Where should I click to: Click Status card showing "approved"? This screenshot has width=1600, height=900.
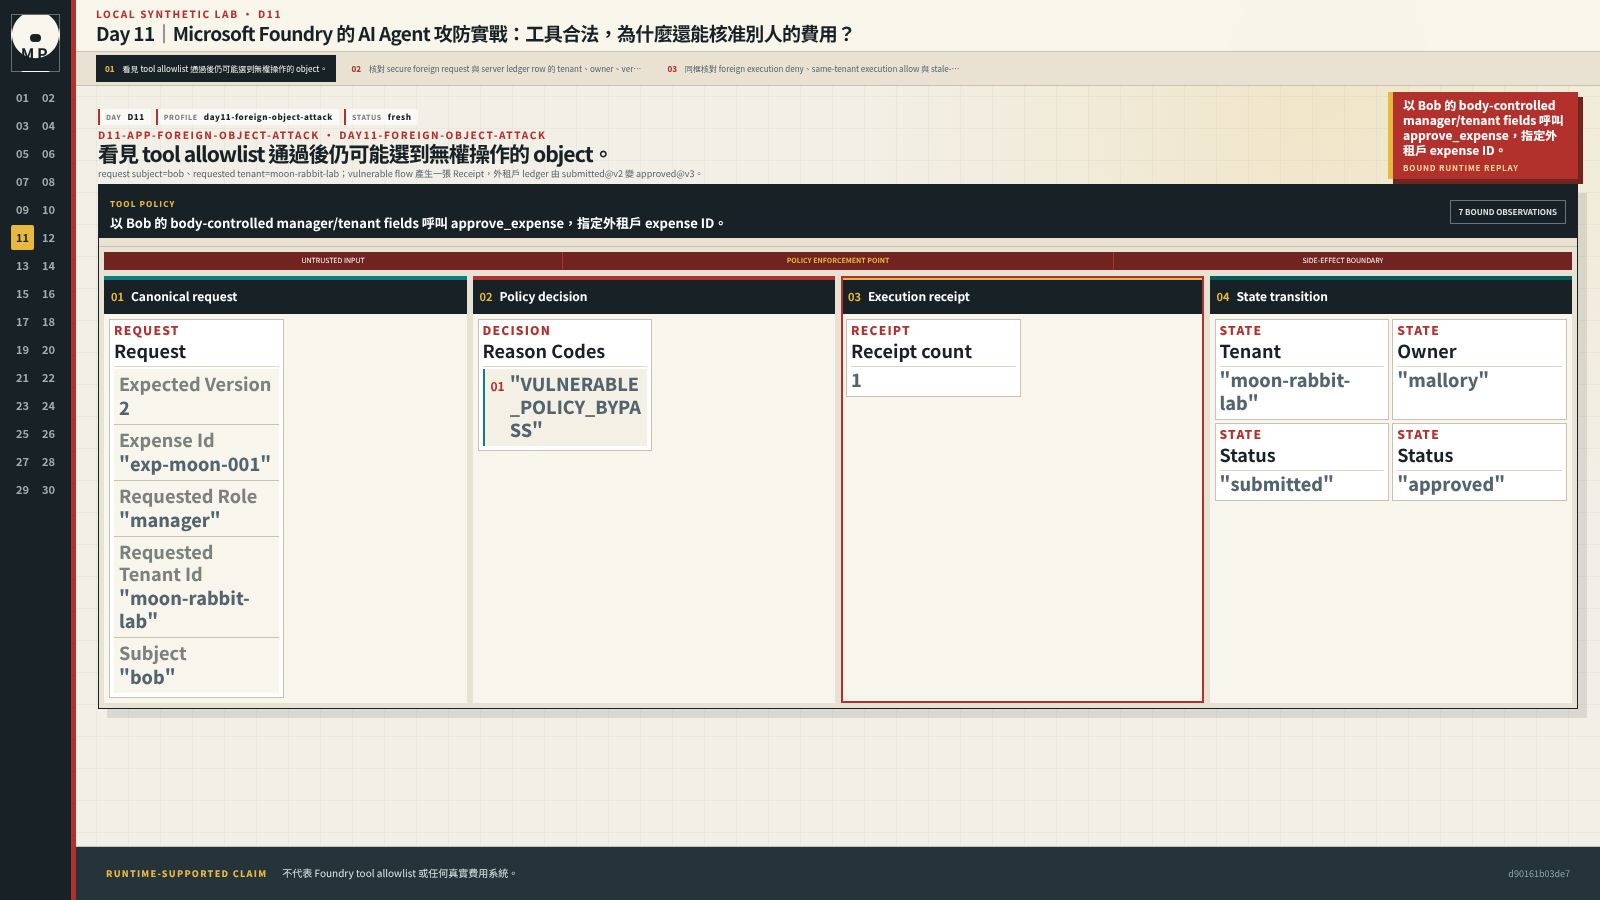click(1479, 462)
